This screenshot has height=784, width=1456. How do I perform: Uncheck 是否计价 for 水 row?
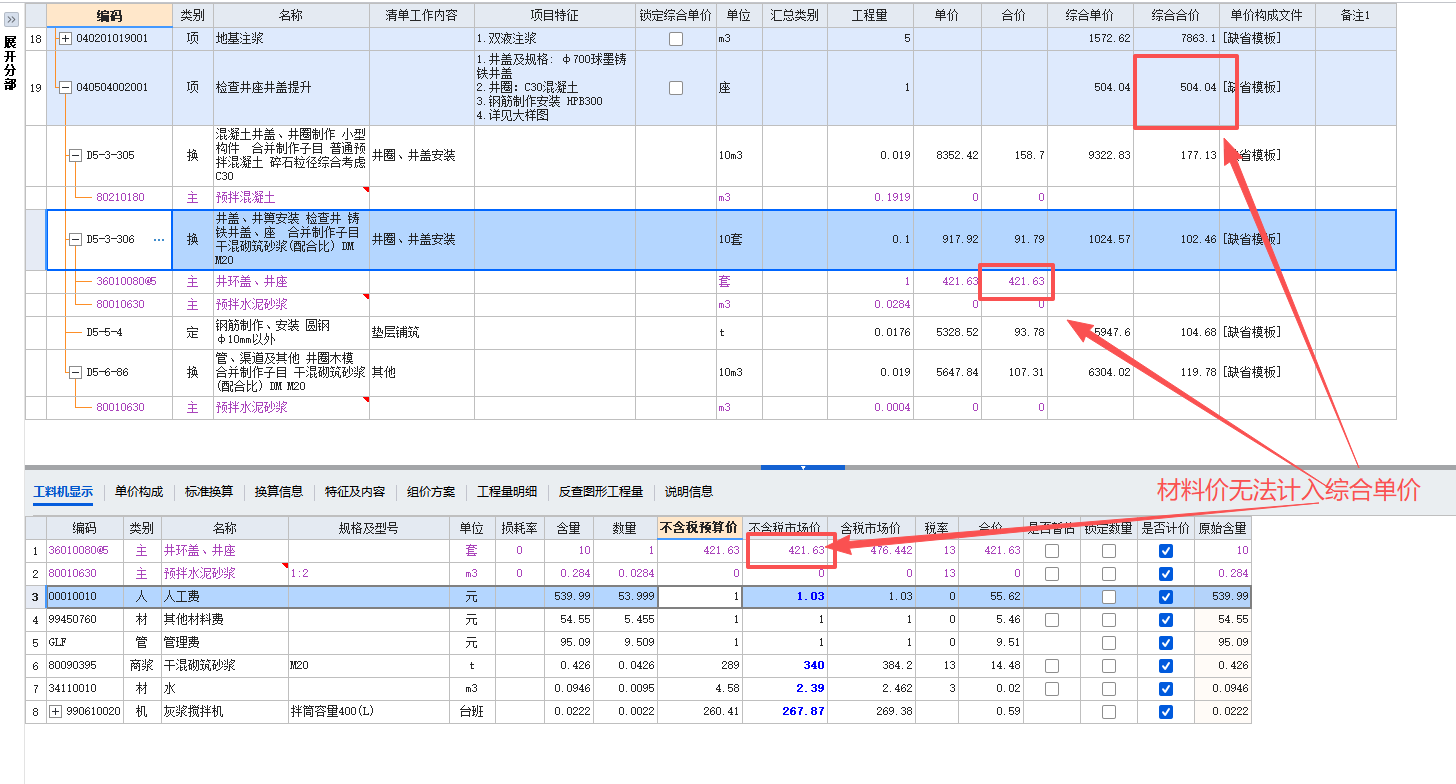pyautogui.click(x=1165, y=689)
